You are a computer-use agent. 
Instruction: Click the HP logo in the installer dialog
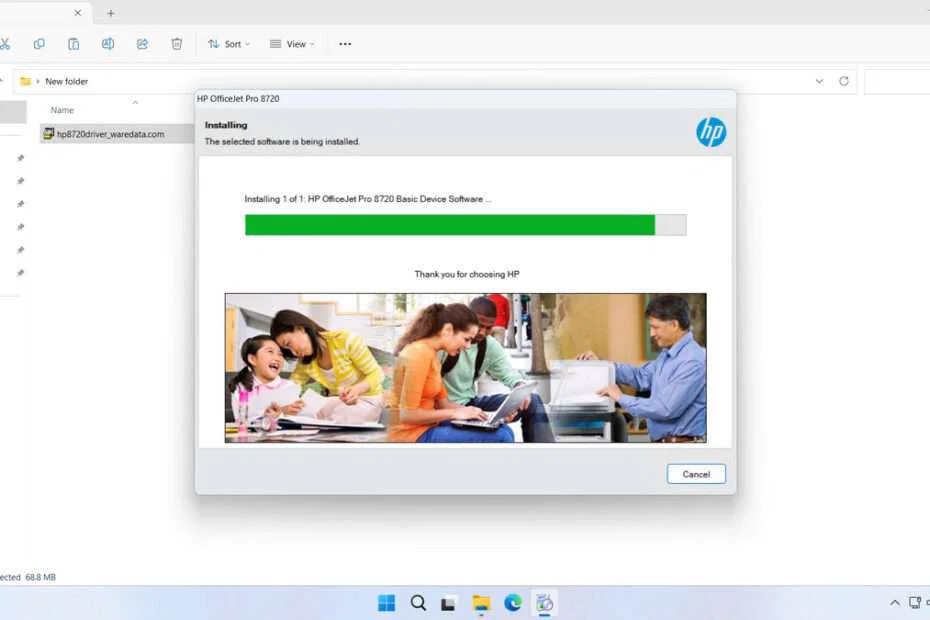pos(711,131)
